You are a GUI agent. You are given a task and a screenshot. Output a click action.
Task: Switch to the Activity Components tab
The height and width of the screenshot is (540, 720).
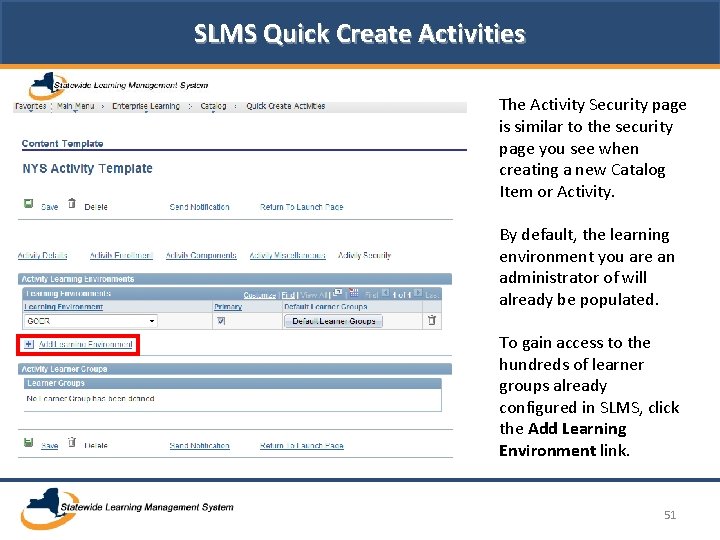tap(201, 255)
